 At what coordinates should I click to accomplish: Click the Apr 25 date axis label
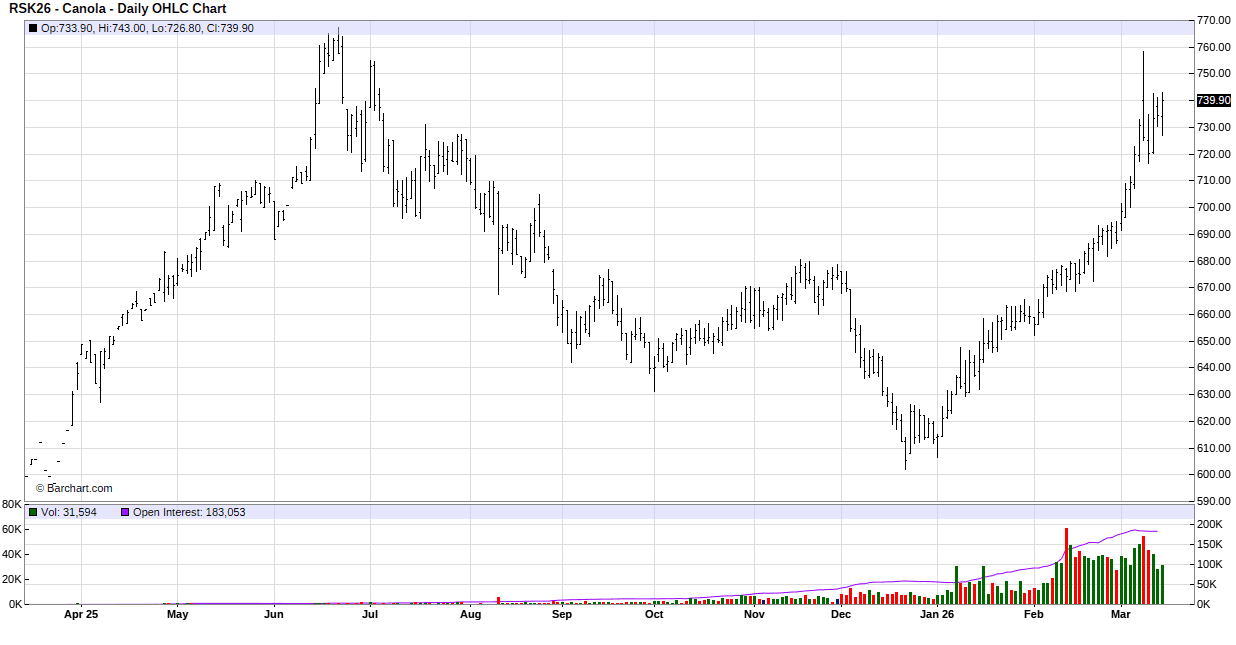click(x=79, y=615)
